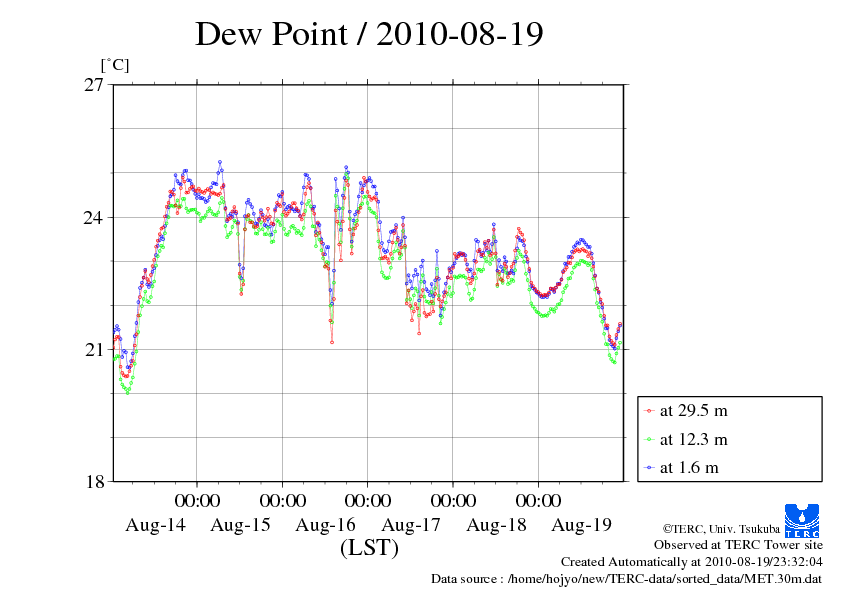Click the y-axis value 24
Screen dimensions: 842x595
pyautogui.click(x=94, y=217)
